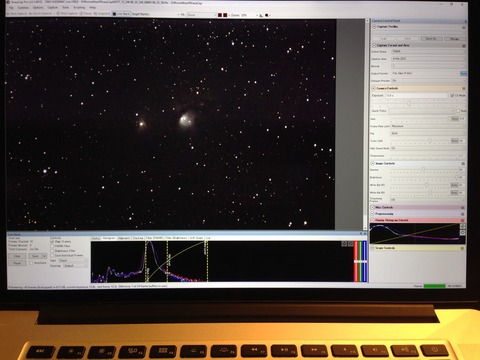The image size is (480, 360).
Task: Open the FX effect dropdown
Action: pyautogui.click(x=201, y=15)
